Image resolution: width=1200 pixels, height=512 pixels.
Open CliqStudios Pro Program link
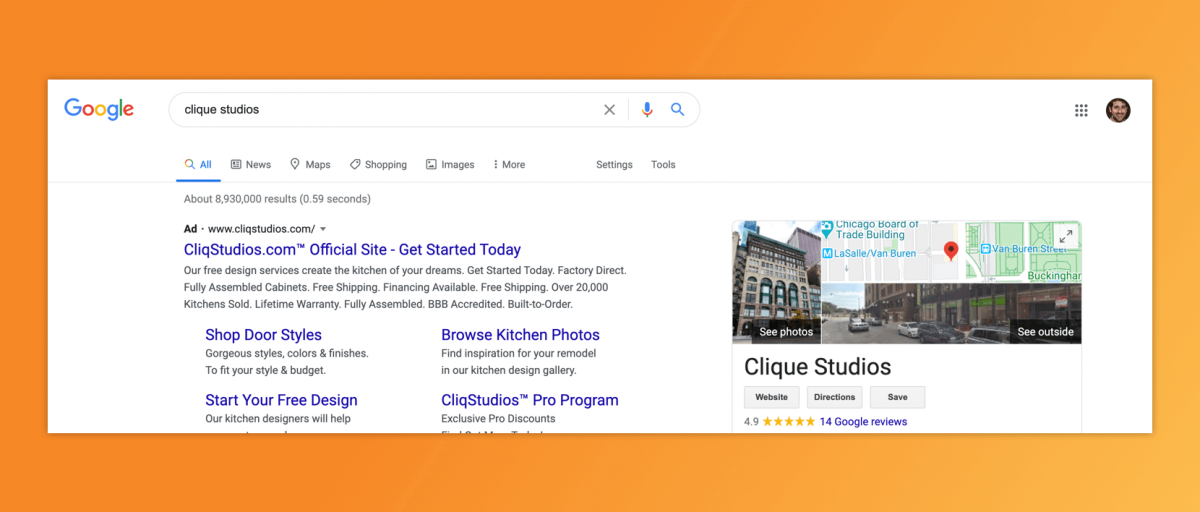click(530, 400)
